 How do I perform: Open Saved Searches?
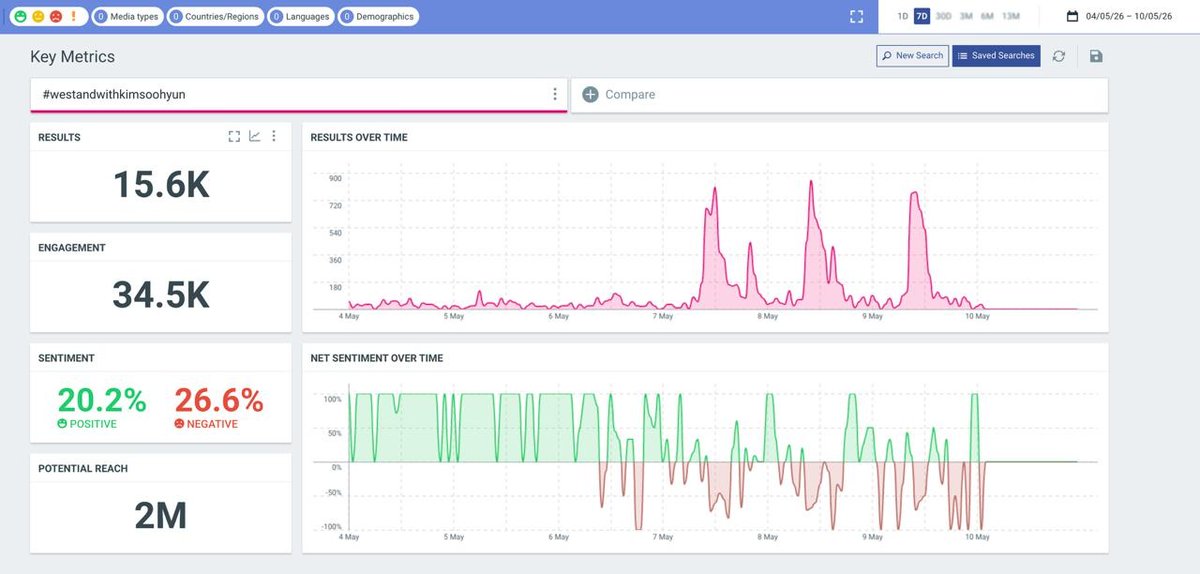[996, 56]
